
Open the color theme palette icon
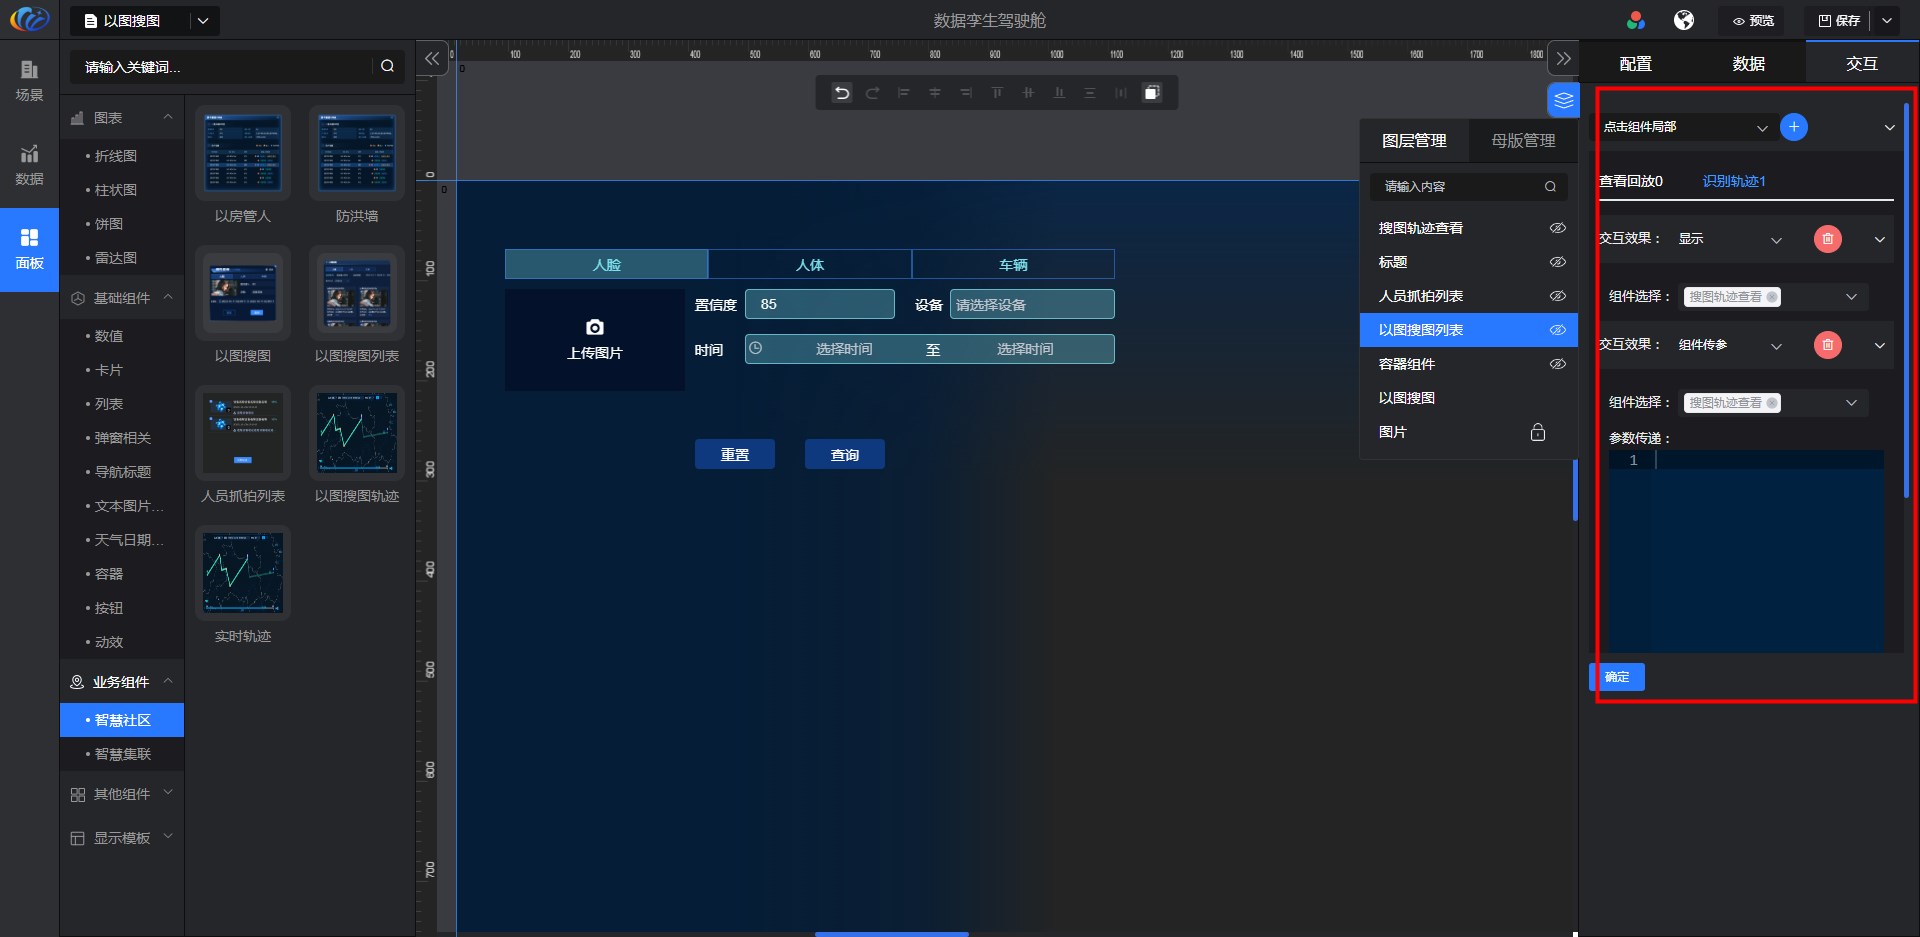click(x=1636, y=20)
